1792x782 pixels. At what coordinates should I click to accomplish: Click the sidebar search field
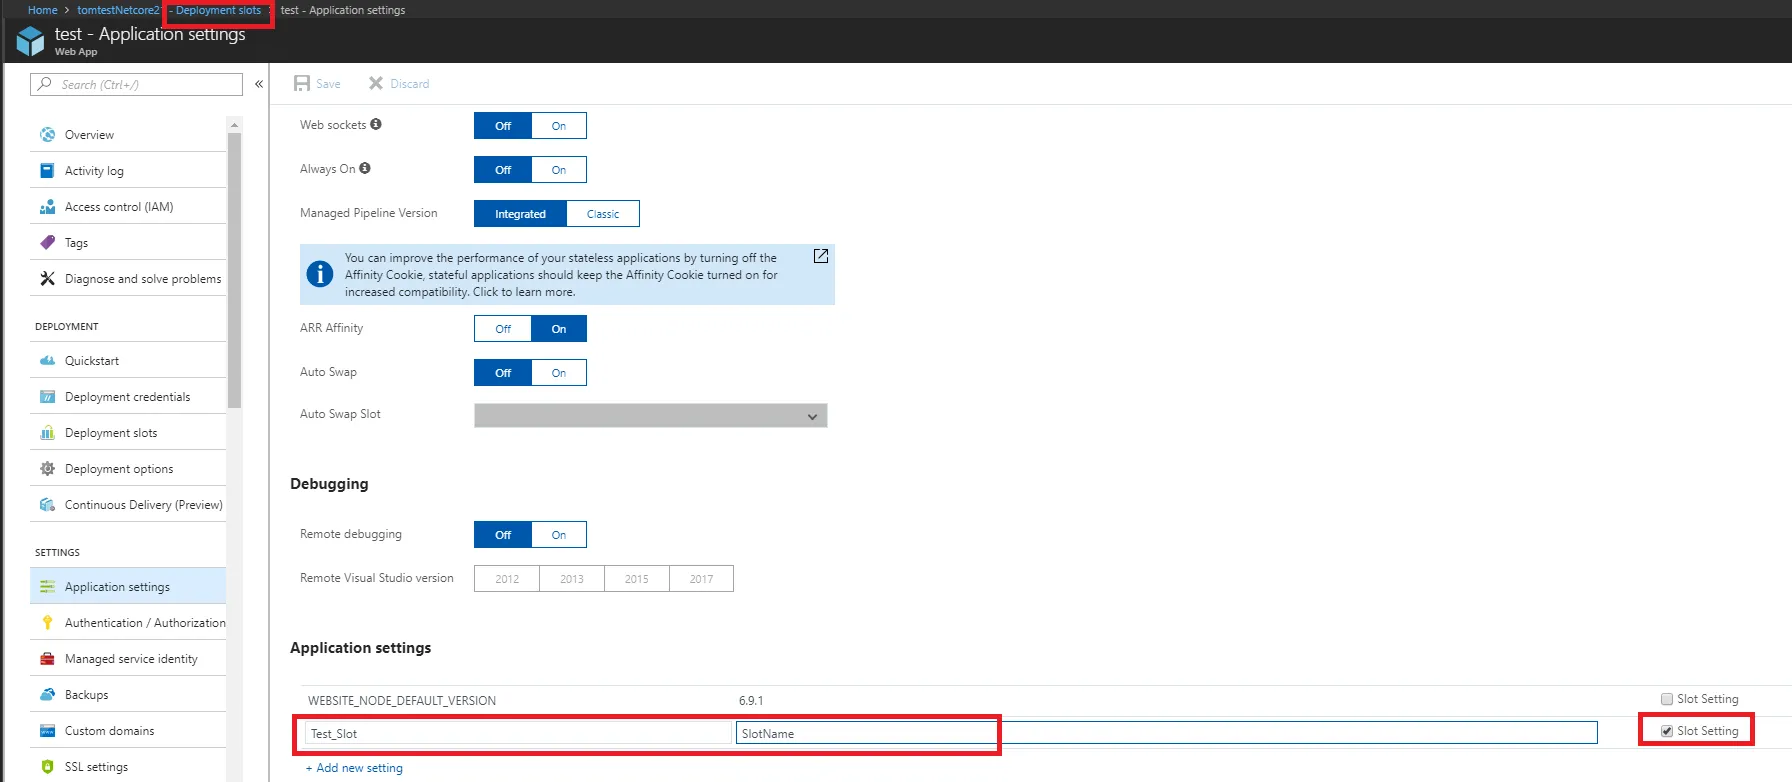(x=137, y=84)
